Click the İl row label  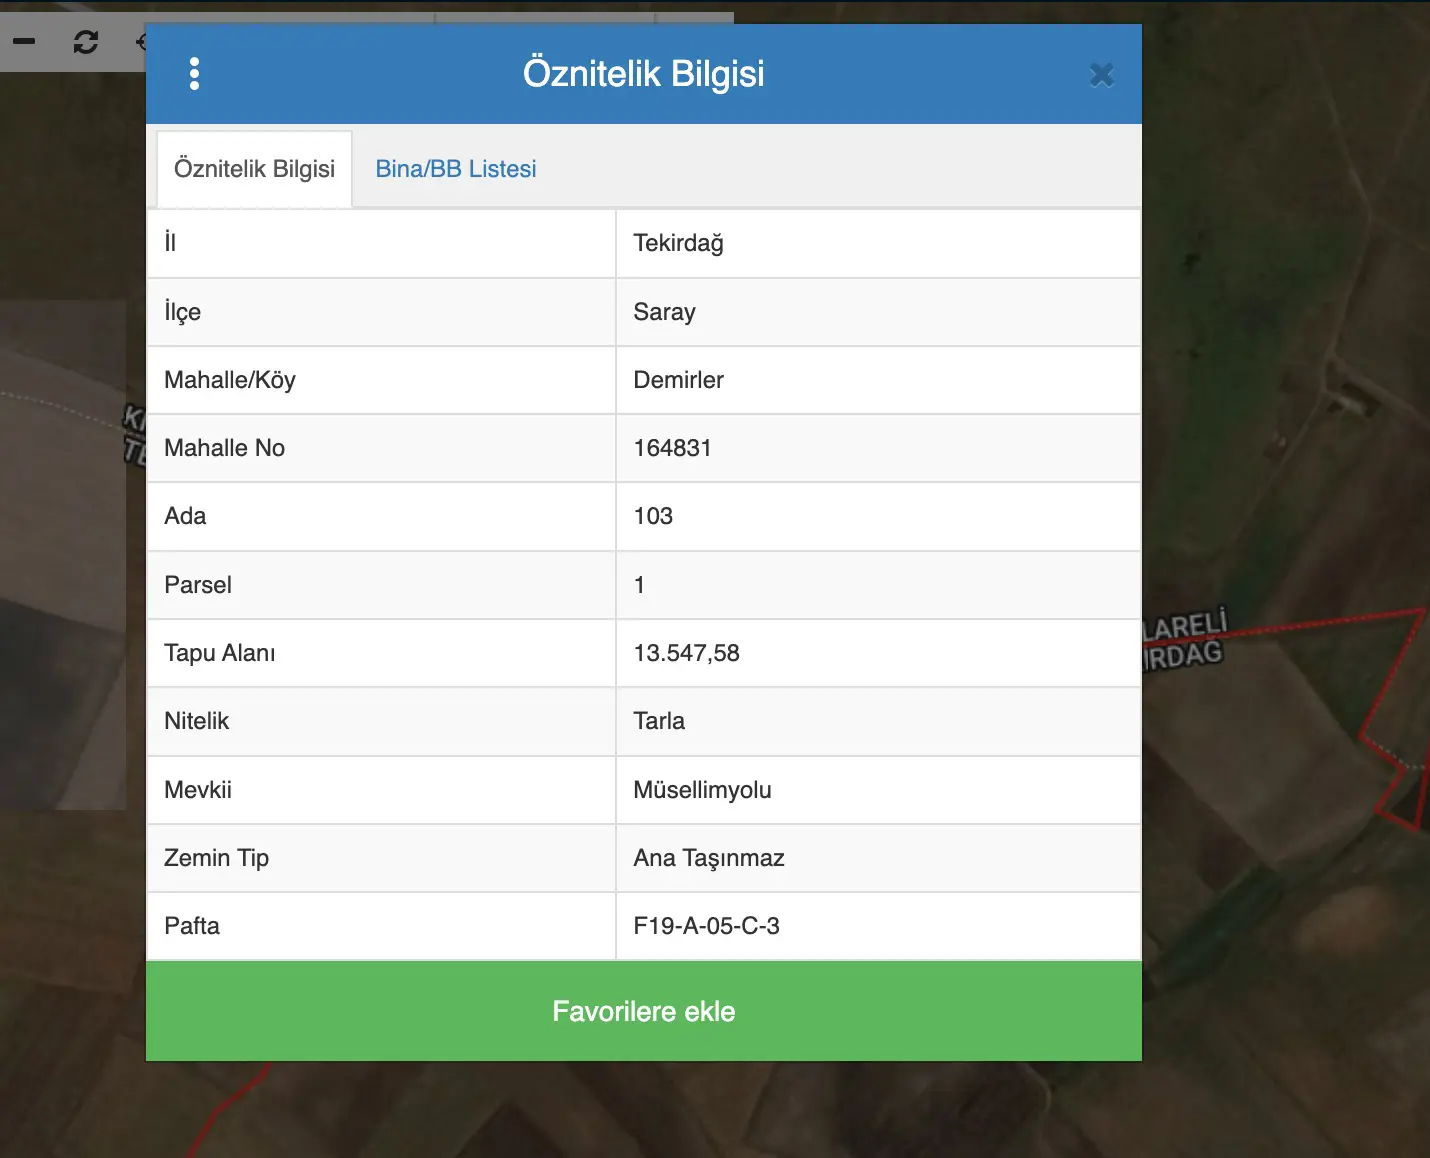point(170,242)
